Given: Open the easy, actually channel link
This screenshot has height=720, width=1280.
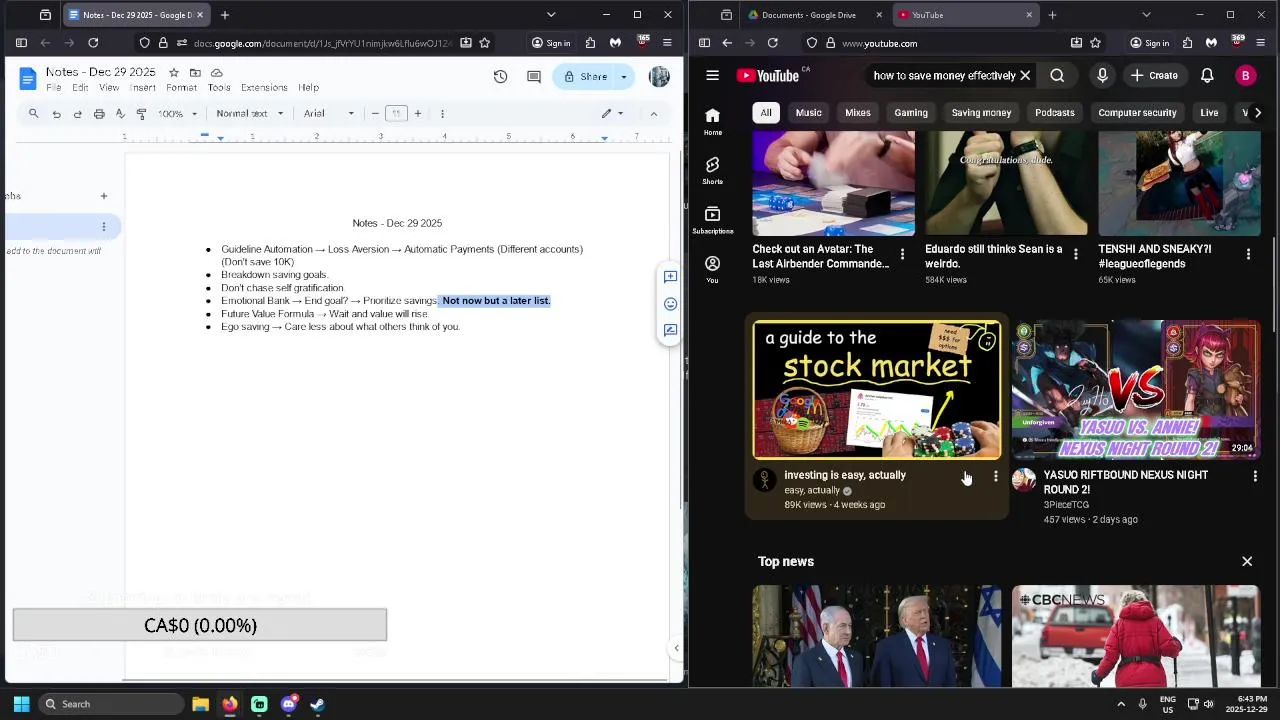Looking at the screenshot, I should point(812,491).
